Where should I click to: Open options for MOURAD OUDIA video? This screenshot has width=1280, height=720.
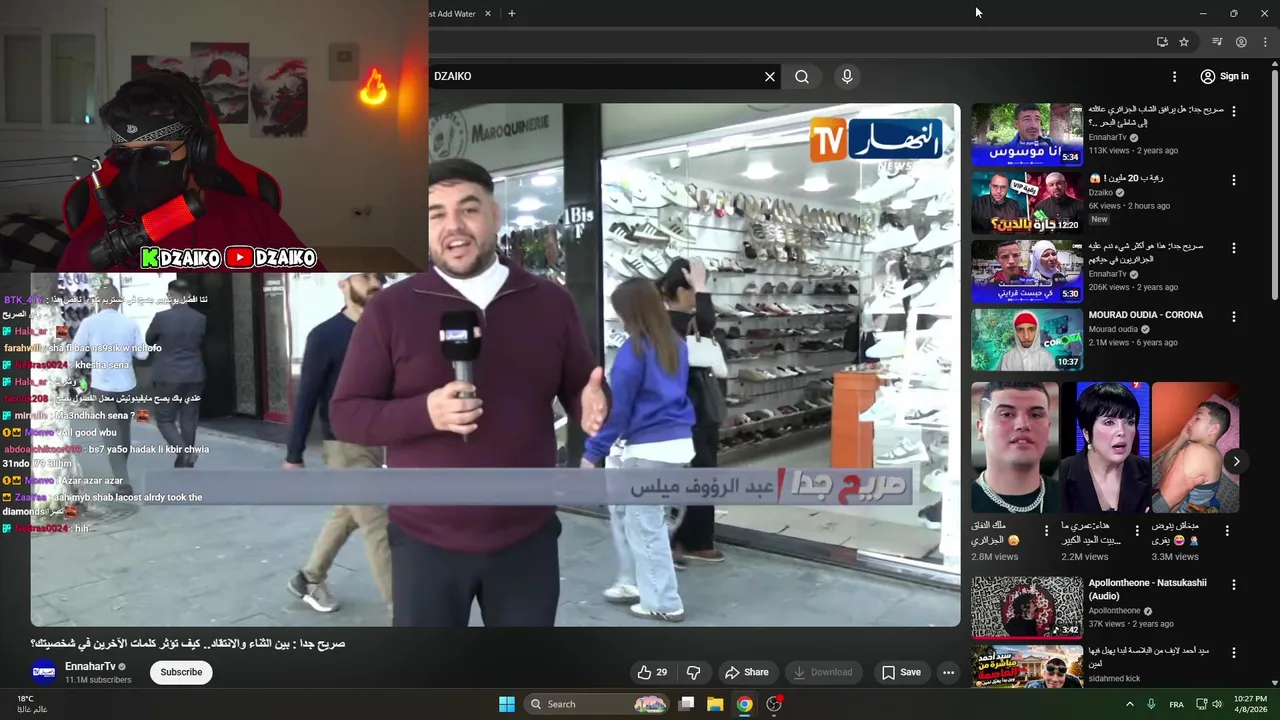tap(1233, 316)
